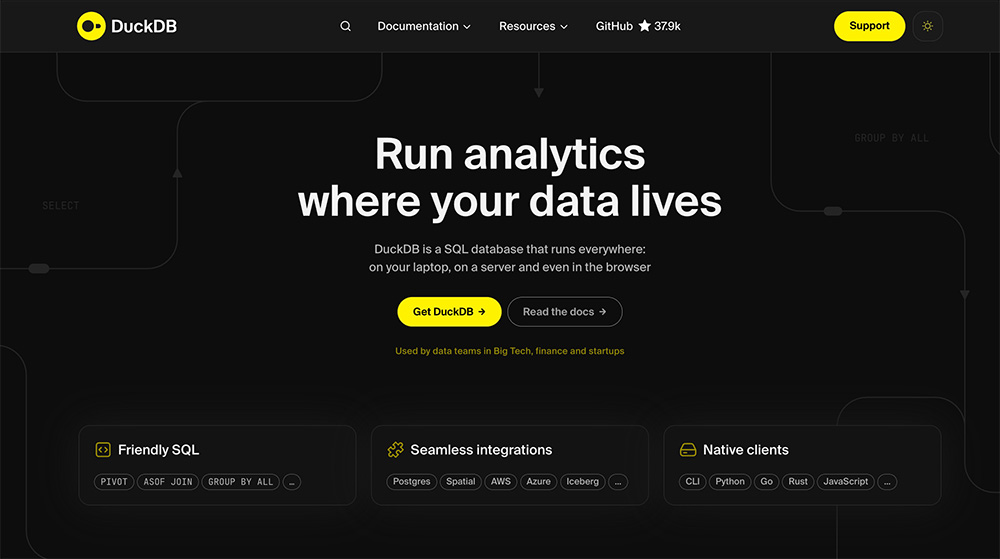The width and height of the screenshot is (1000, 559).
Task: Select the Python tag
Action: tap(730, 482)
